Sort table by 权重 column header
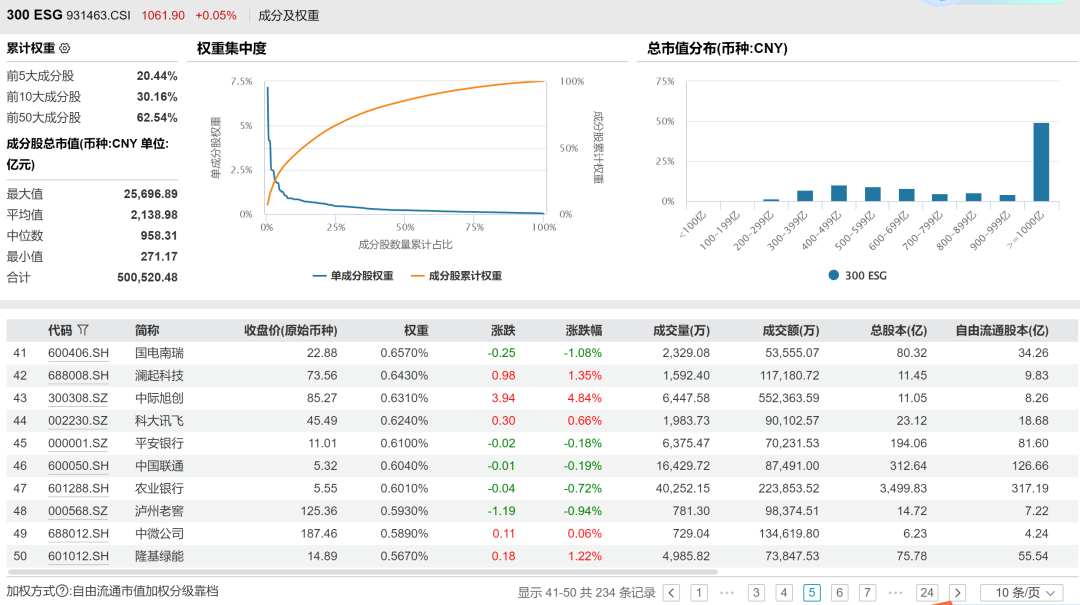This screenshot has width=1080, height=605. (x=416, y=330)
